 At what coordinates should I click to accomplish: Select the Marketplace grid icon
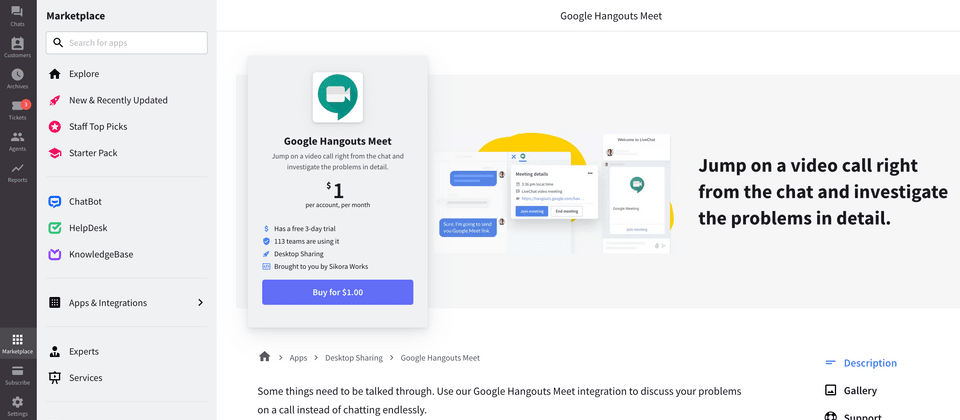pyautogui.click(x=17, y=339)
